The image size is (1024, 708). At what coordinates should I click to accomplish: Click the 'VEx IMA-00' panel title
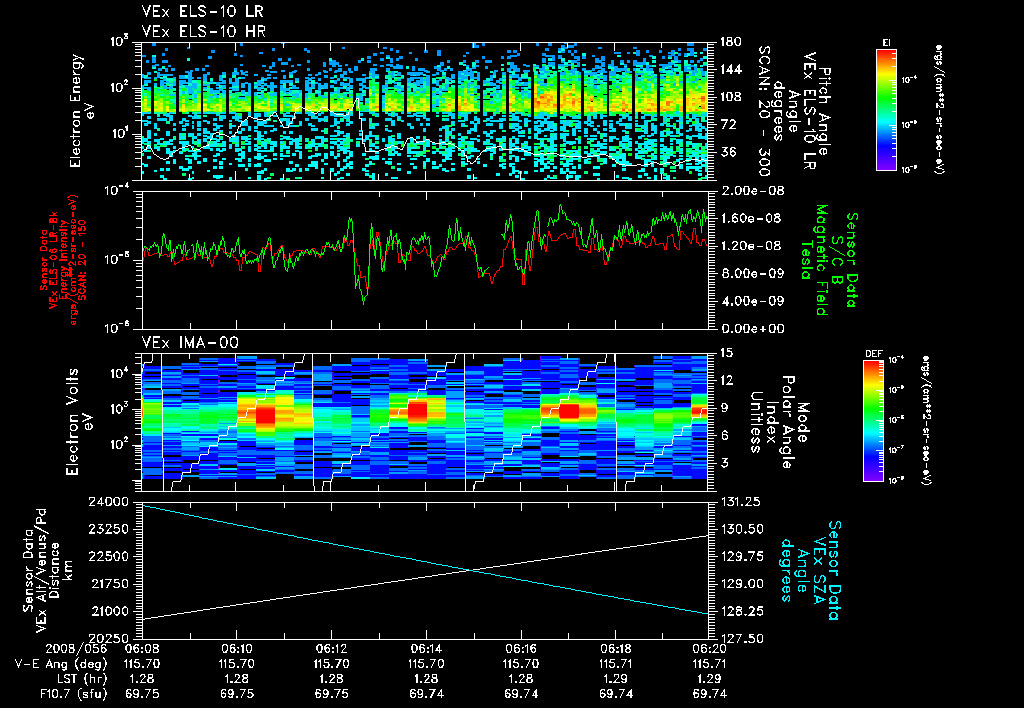click(190, 342)
